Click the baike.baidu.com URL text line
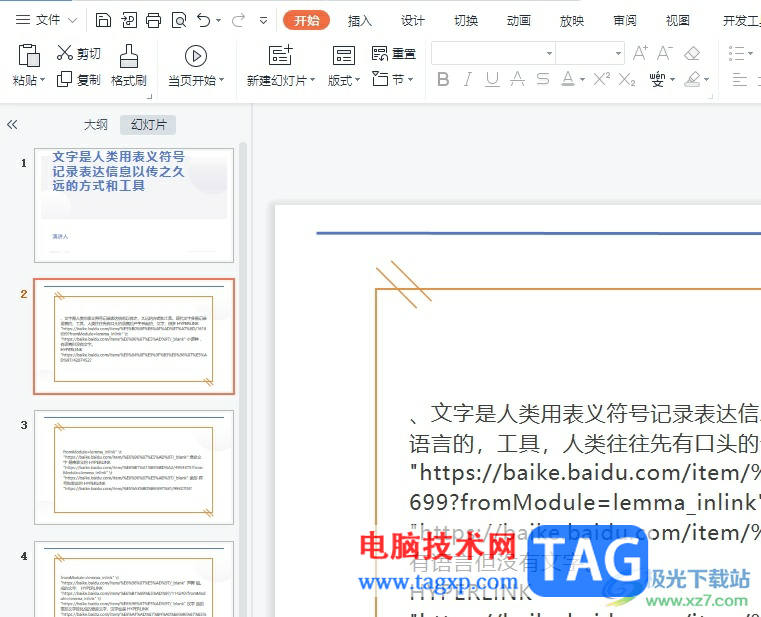Screen dimensions: 761x617 tap(585, 473)
